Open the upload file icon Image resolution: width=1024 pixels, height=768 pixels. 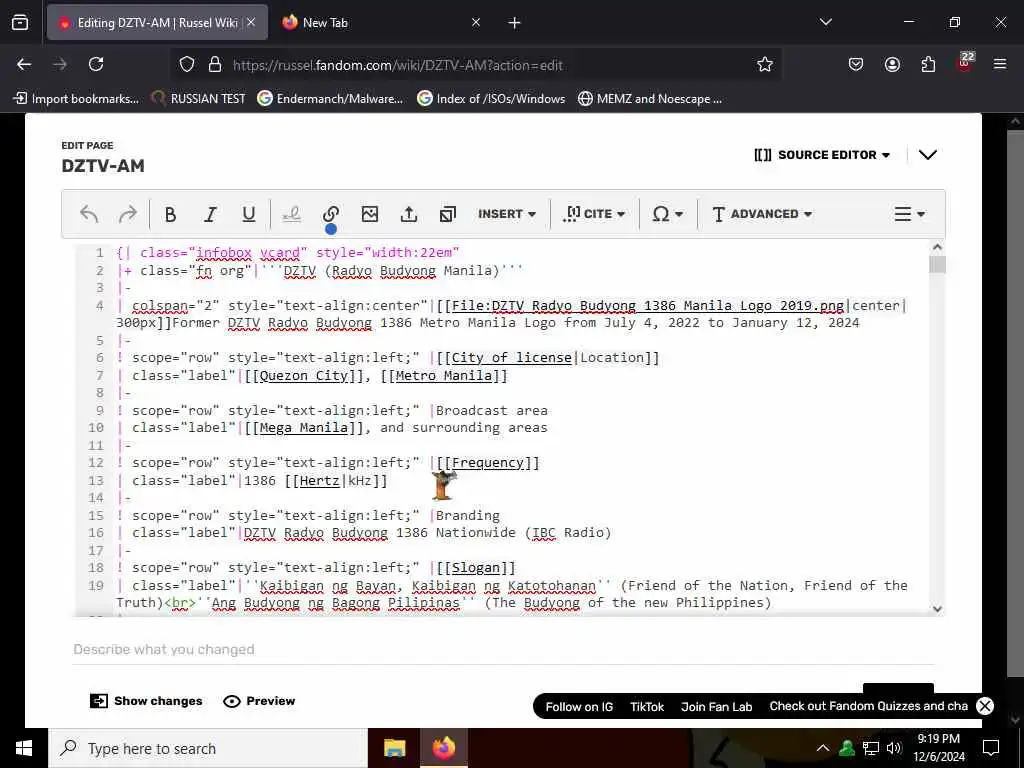[x=409, y=214]
